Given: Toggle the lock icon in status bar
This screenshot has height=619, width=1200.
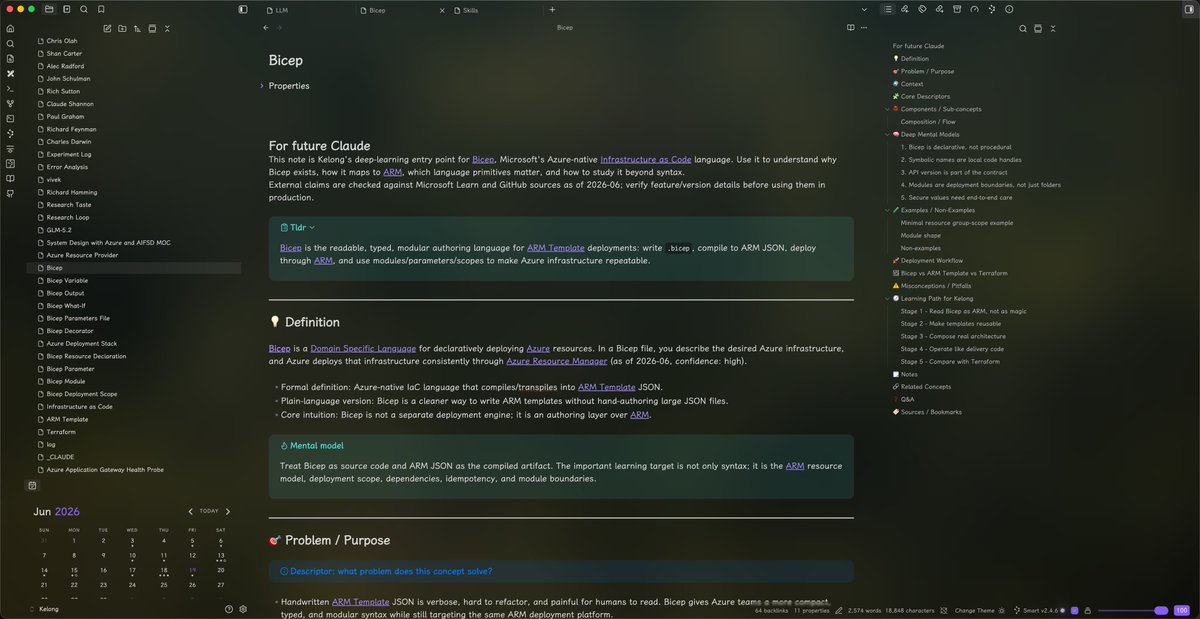Looking at the screenshot, I should [1087, 610].
